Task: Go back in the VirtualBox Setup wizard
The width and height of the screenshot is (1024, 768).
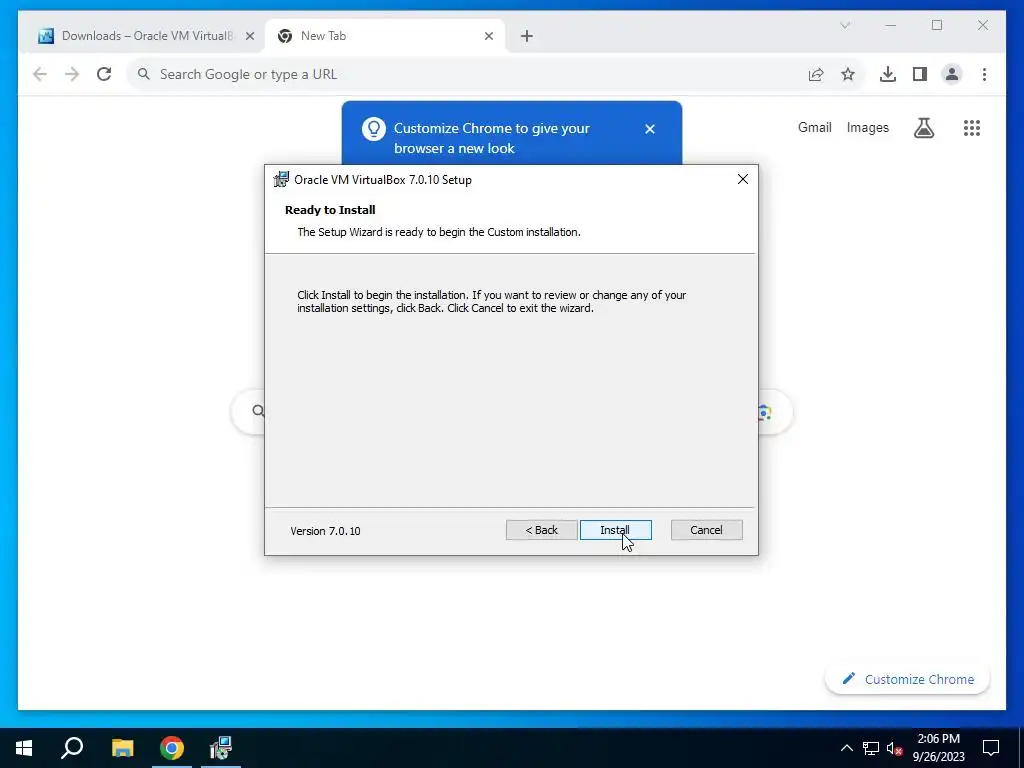Action: coord(541,530)
